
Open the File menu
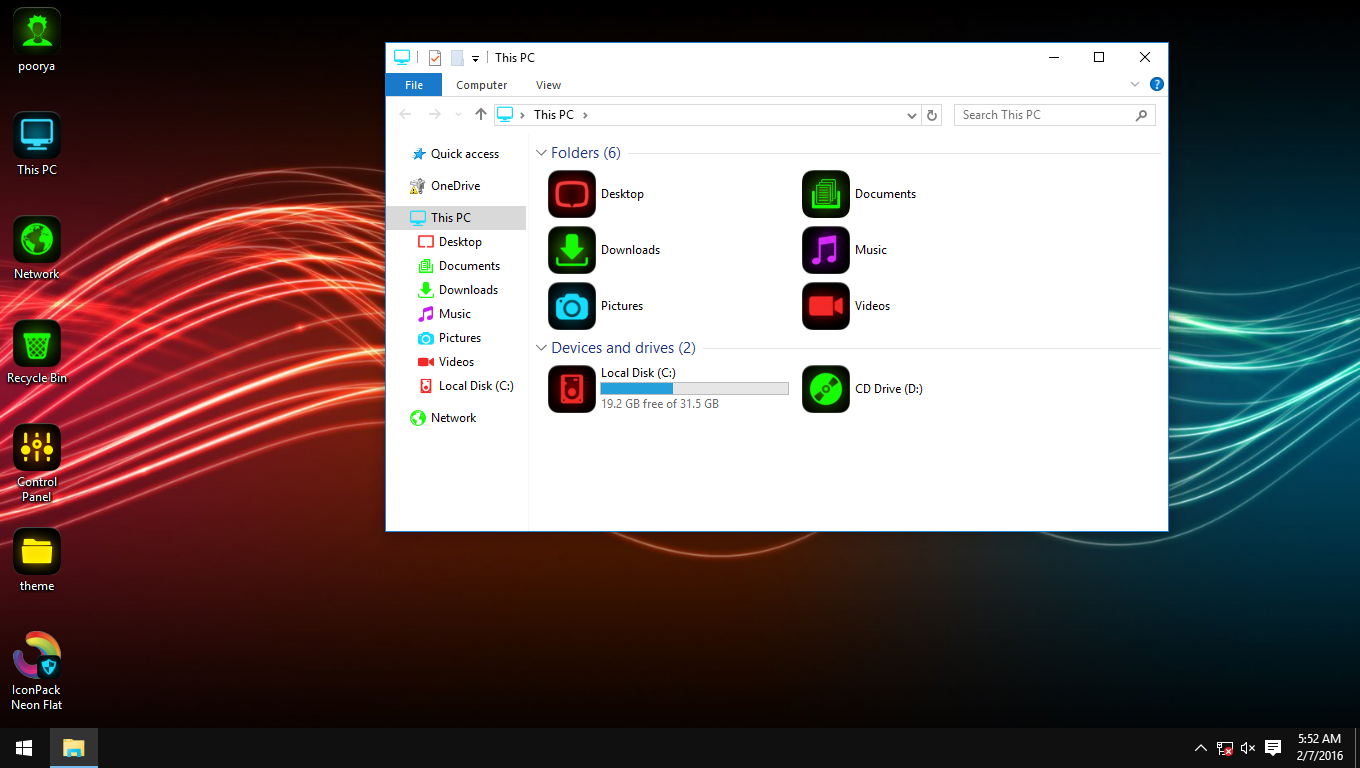(413, 85)
